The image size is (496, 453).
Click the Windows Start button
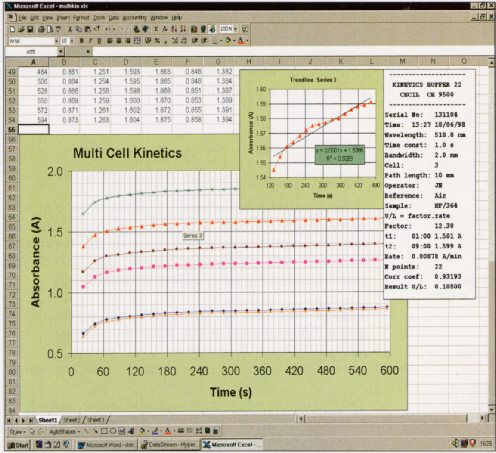18,445
